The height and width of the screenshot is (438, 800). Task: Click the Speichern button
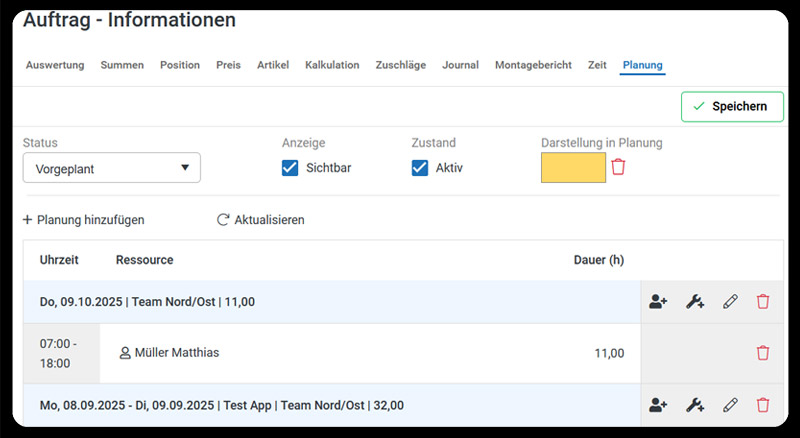[732, 106]
